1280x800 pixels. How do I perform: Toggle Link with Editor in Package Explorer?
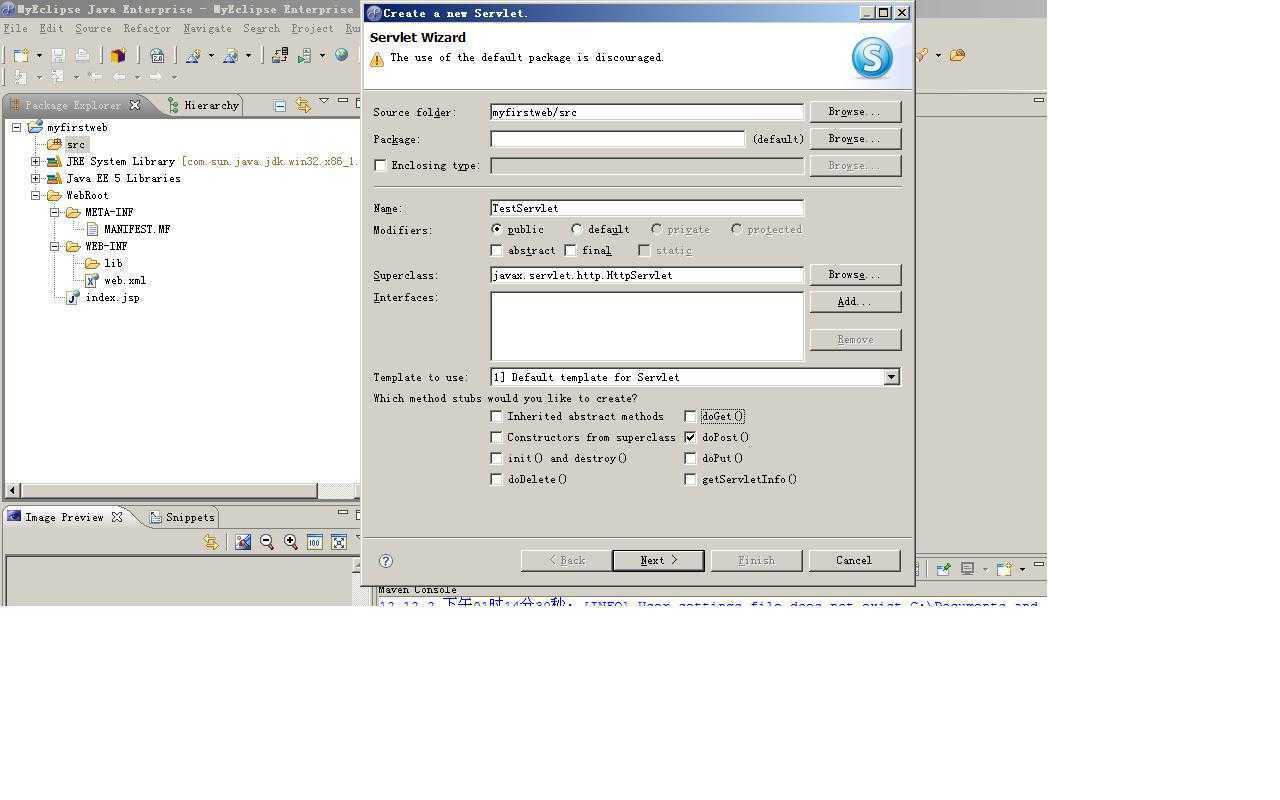point(303,105)
